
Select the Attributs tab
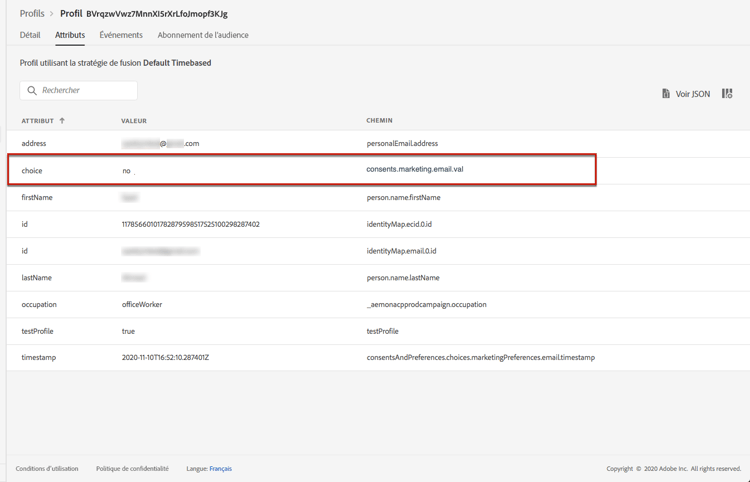click(x=70, y=35)
